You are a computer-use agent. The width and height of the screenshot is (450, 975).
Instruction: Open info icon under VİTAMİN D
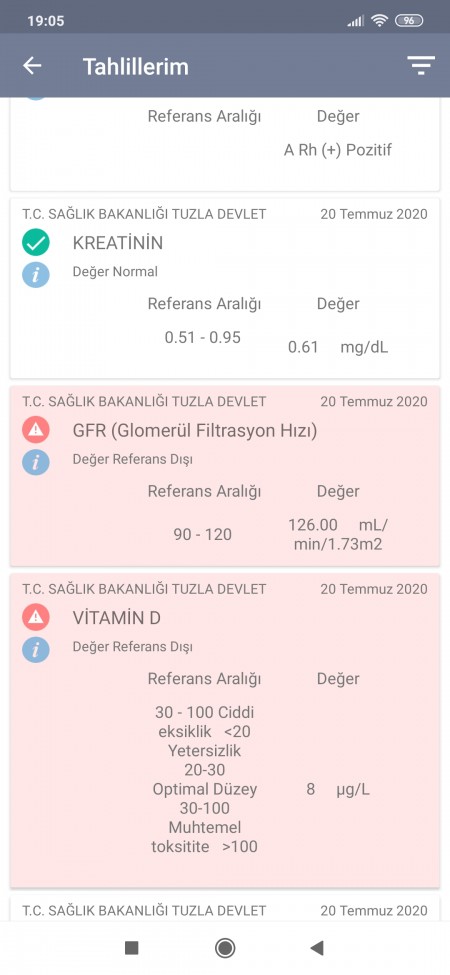pos(36,649)
